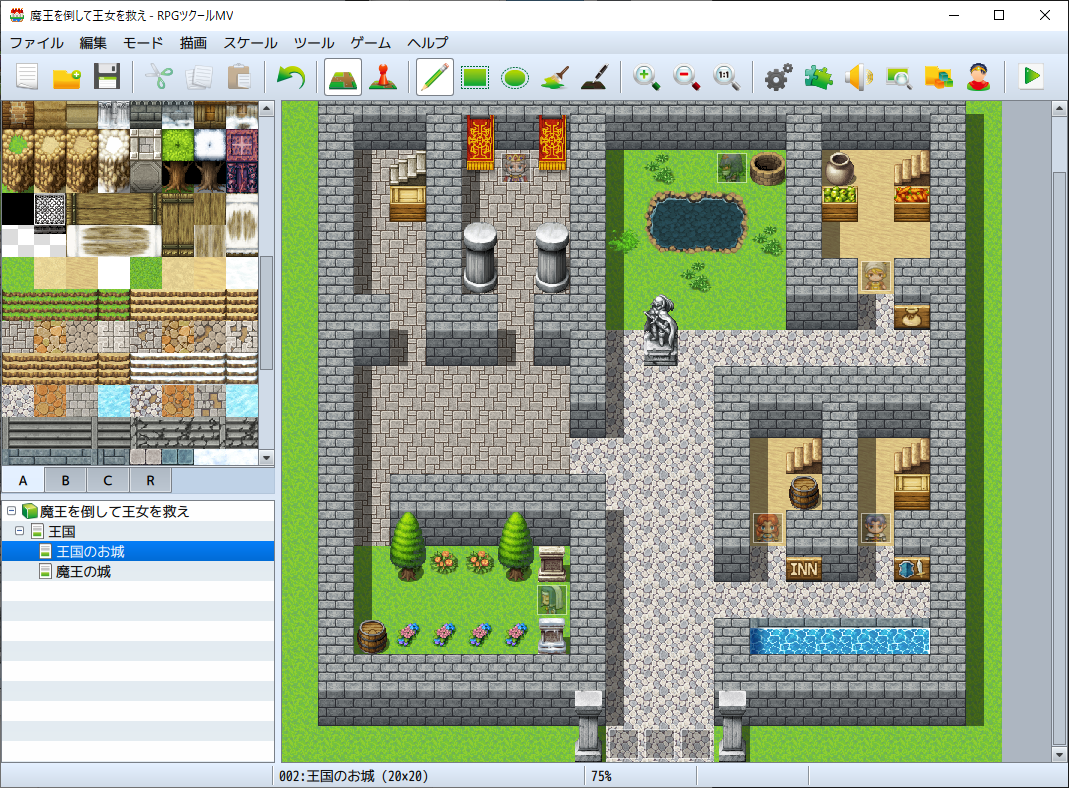Open the ファイル menu
Image resolution: width=1069 pixels, height=788 pixels.
(37, 43)
